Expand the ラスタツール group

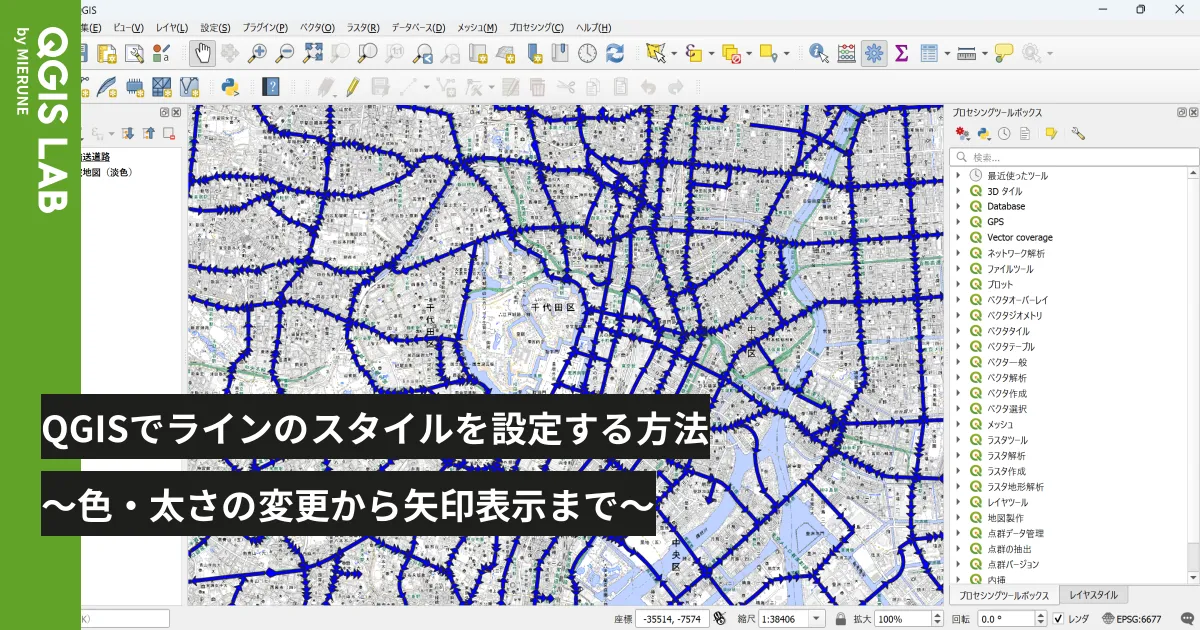(958, 439)
